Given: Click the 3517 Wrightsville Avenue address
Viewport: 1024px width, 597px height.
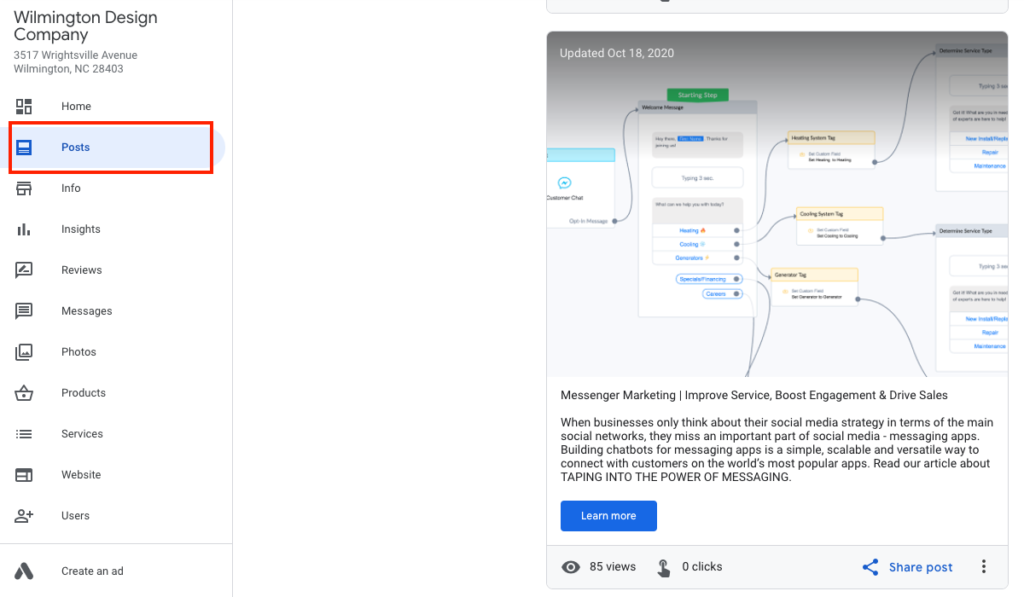Looking at the screenshot, I should coord(76,62).
